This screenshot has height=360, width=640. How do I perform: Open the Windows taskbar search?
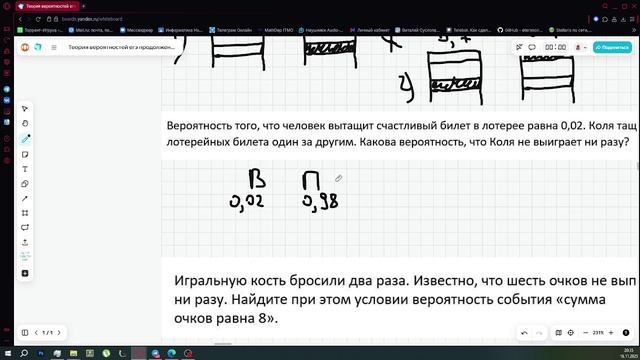tap(24, 353)
